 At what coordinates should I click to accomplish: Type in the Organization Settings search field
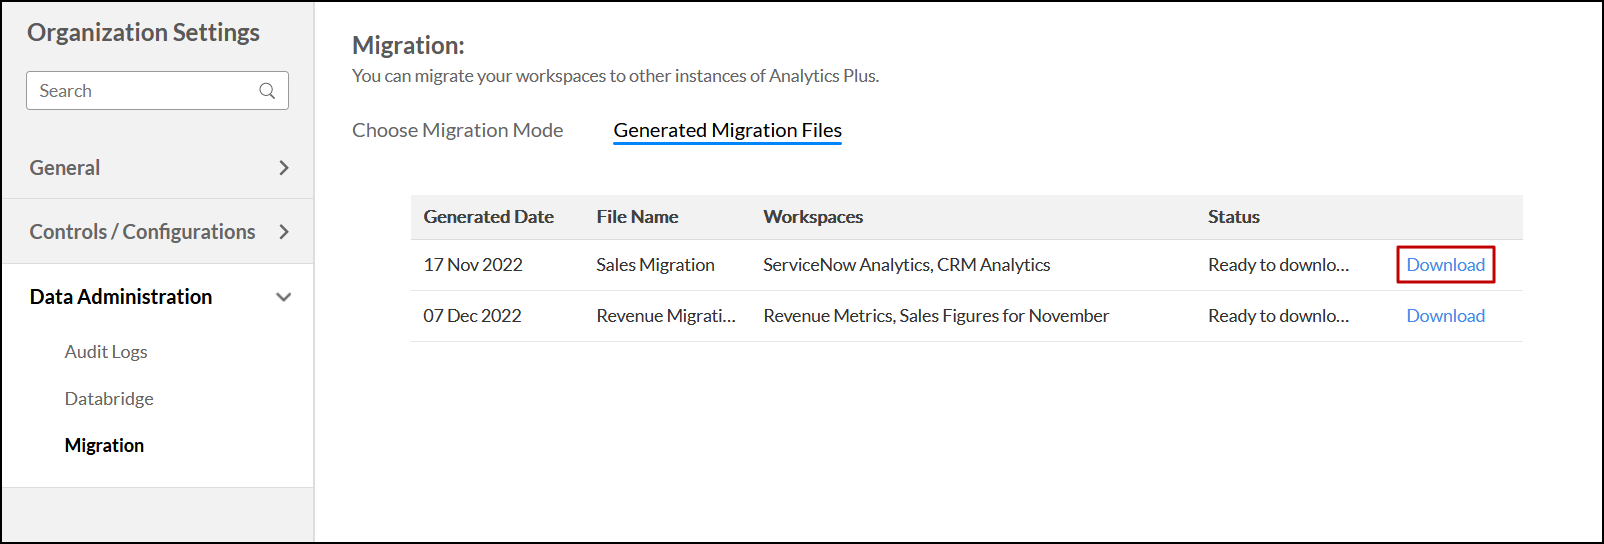tap(145, 91)
